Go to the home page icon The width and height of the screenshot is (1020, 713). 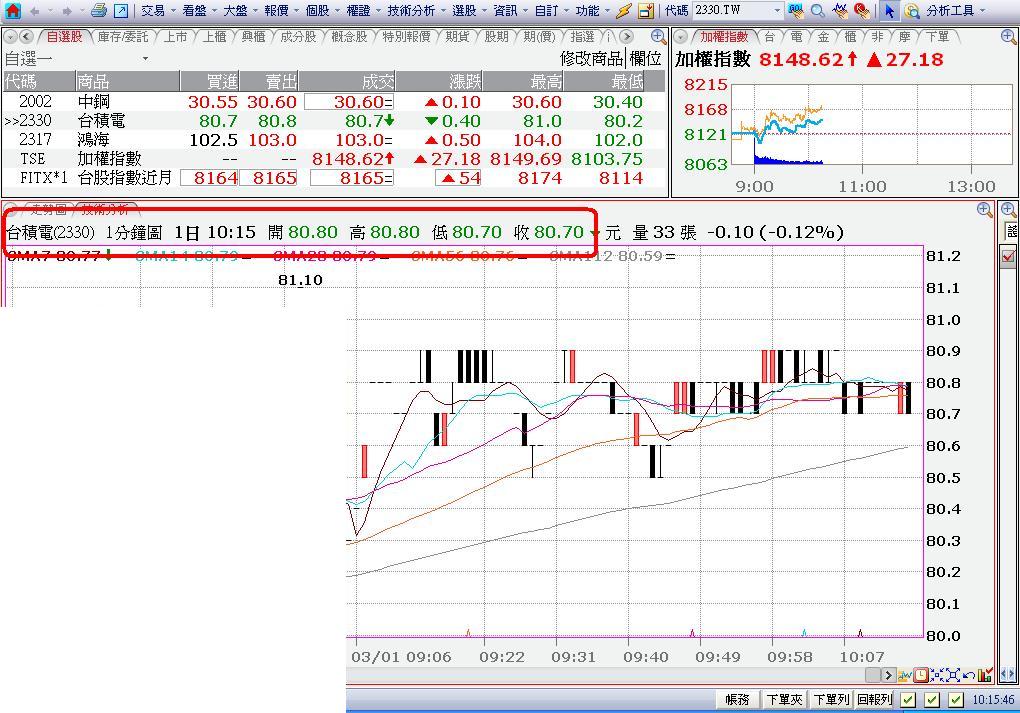coord(12,10)
